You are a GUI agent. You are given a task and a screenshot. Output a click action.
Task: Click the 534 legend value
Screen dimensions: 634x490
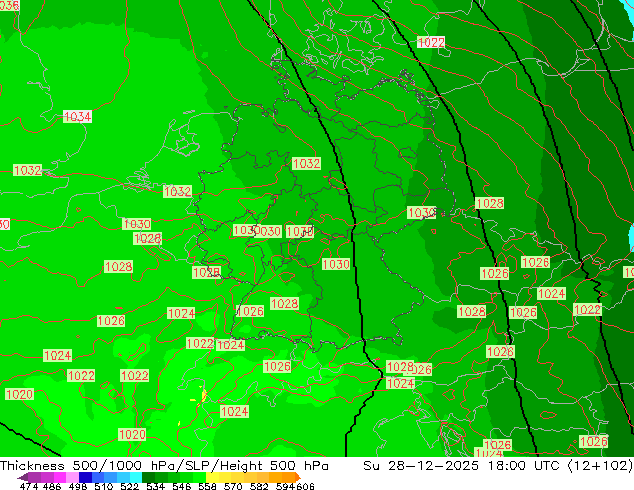[156, 486]
